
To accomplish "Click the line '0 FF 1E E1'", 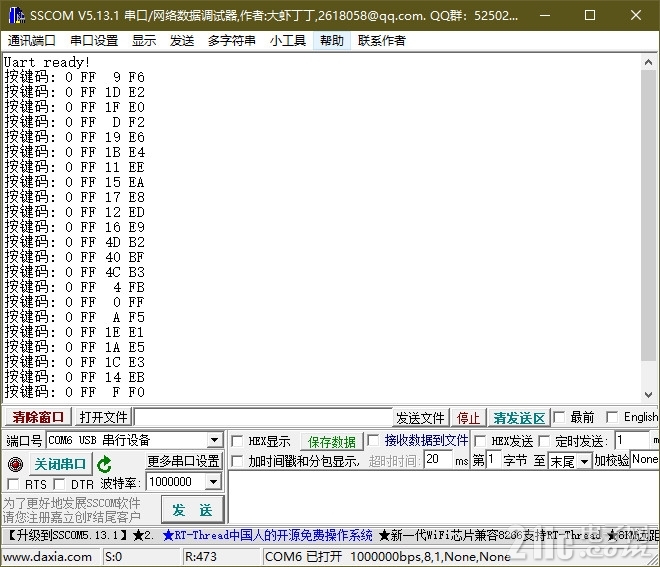I will click(75, 332).
